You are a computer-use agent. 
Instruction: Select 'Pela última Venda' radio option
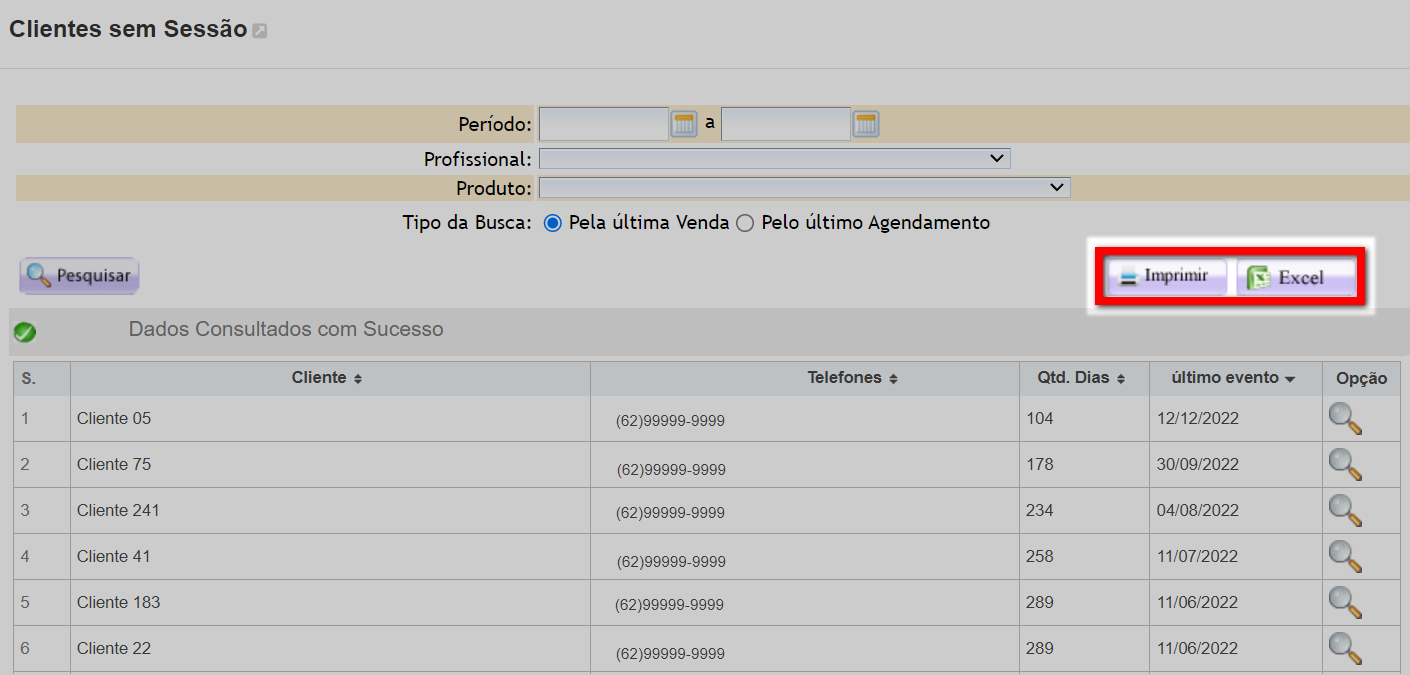tap(552, 224)
